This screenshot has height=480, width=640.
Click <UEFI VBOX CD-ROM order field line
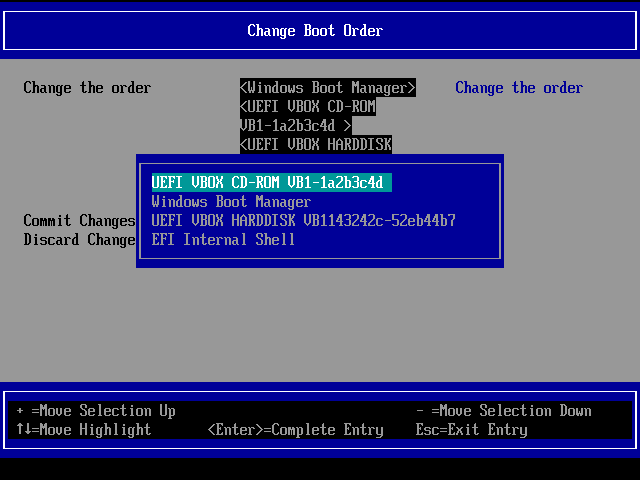pos(308,107)
